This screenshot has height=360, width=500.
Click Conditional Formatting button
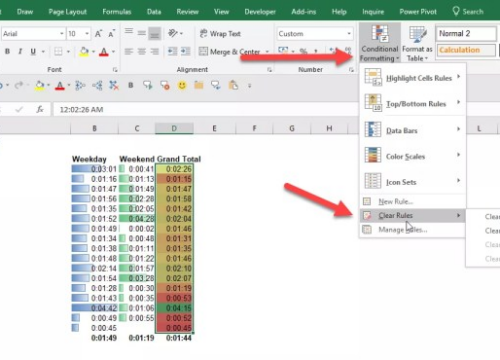pos(380,43)
